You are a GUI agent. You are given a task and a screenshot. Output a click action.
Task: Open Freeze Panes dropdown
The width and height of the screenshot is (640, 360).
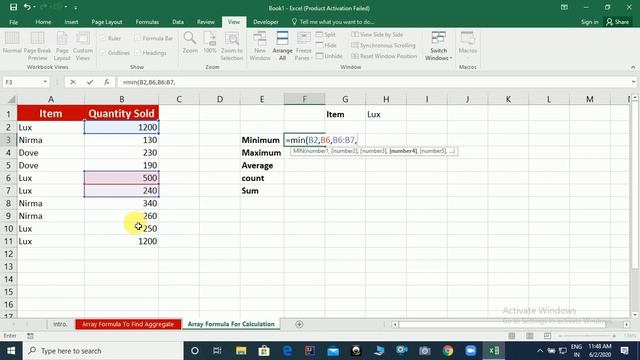point(303,46)
